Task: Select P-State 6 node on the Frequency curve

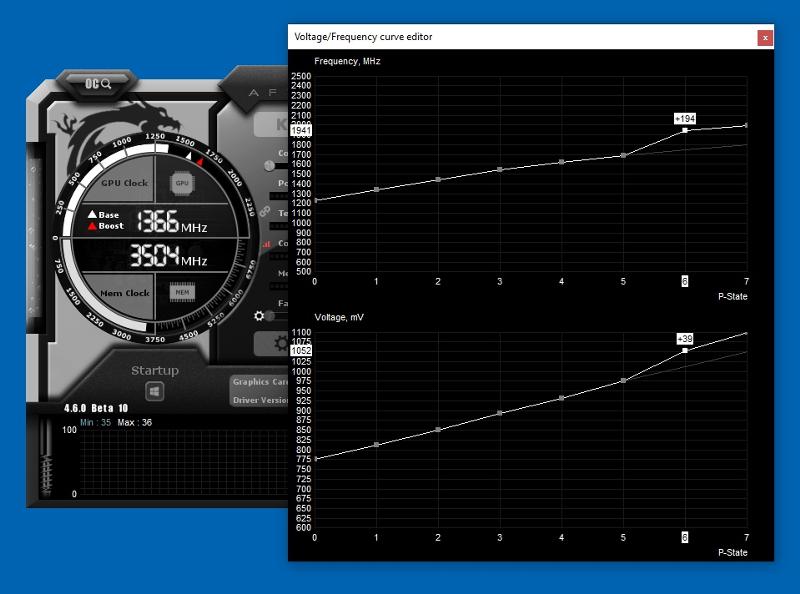Action: point(686,132)
